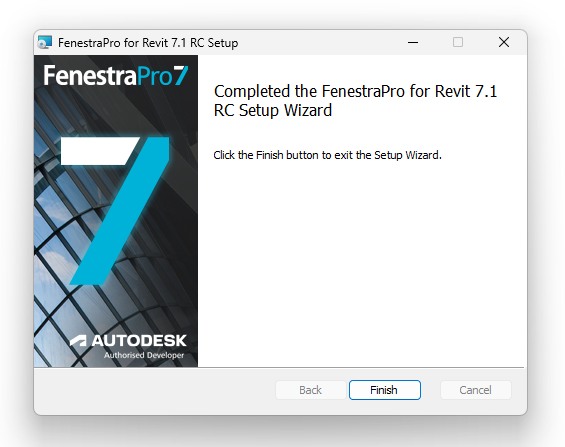Click the installer icon in title bar

click(45, 42)
